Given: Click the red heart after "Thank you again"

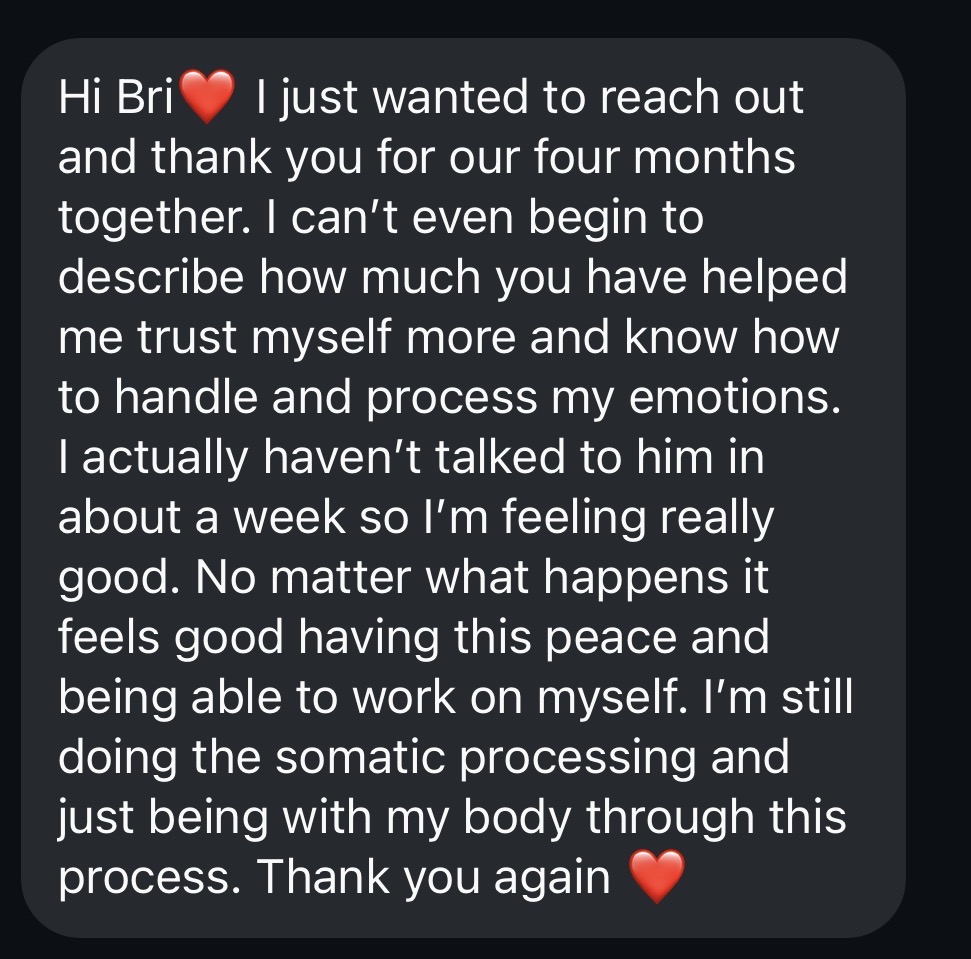Looking at the screenshot, I should point(657,877).
